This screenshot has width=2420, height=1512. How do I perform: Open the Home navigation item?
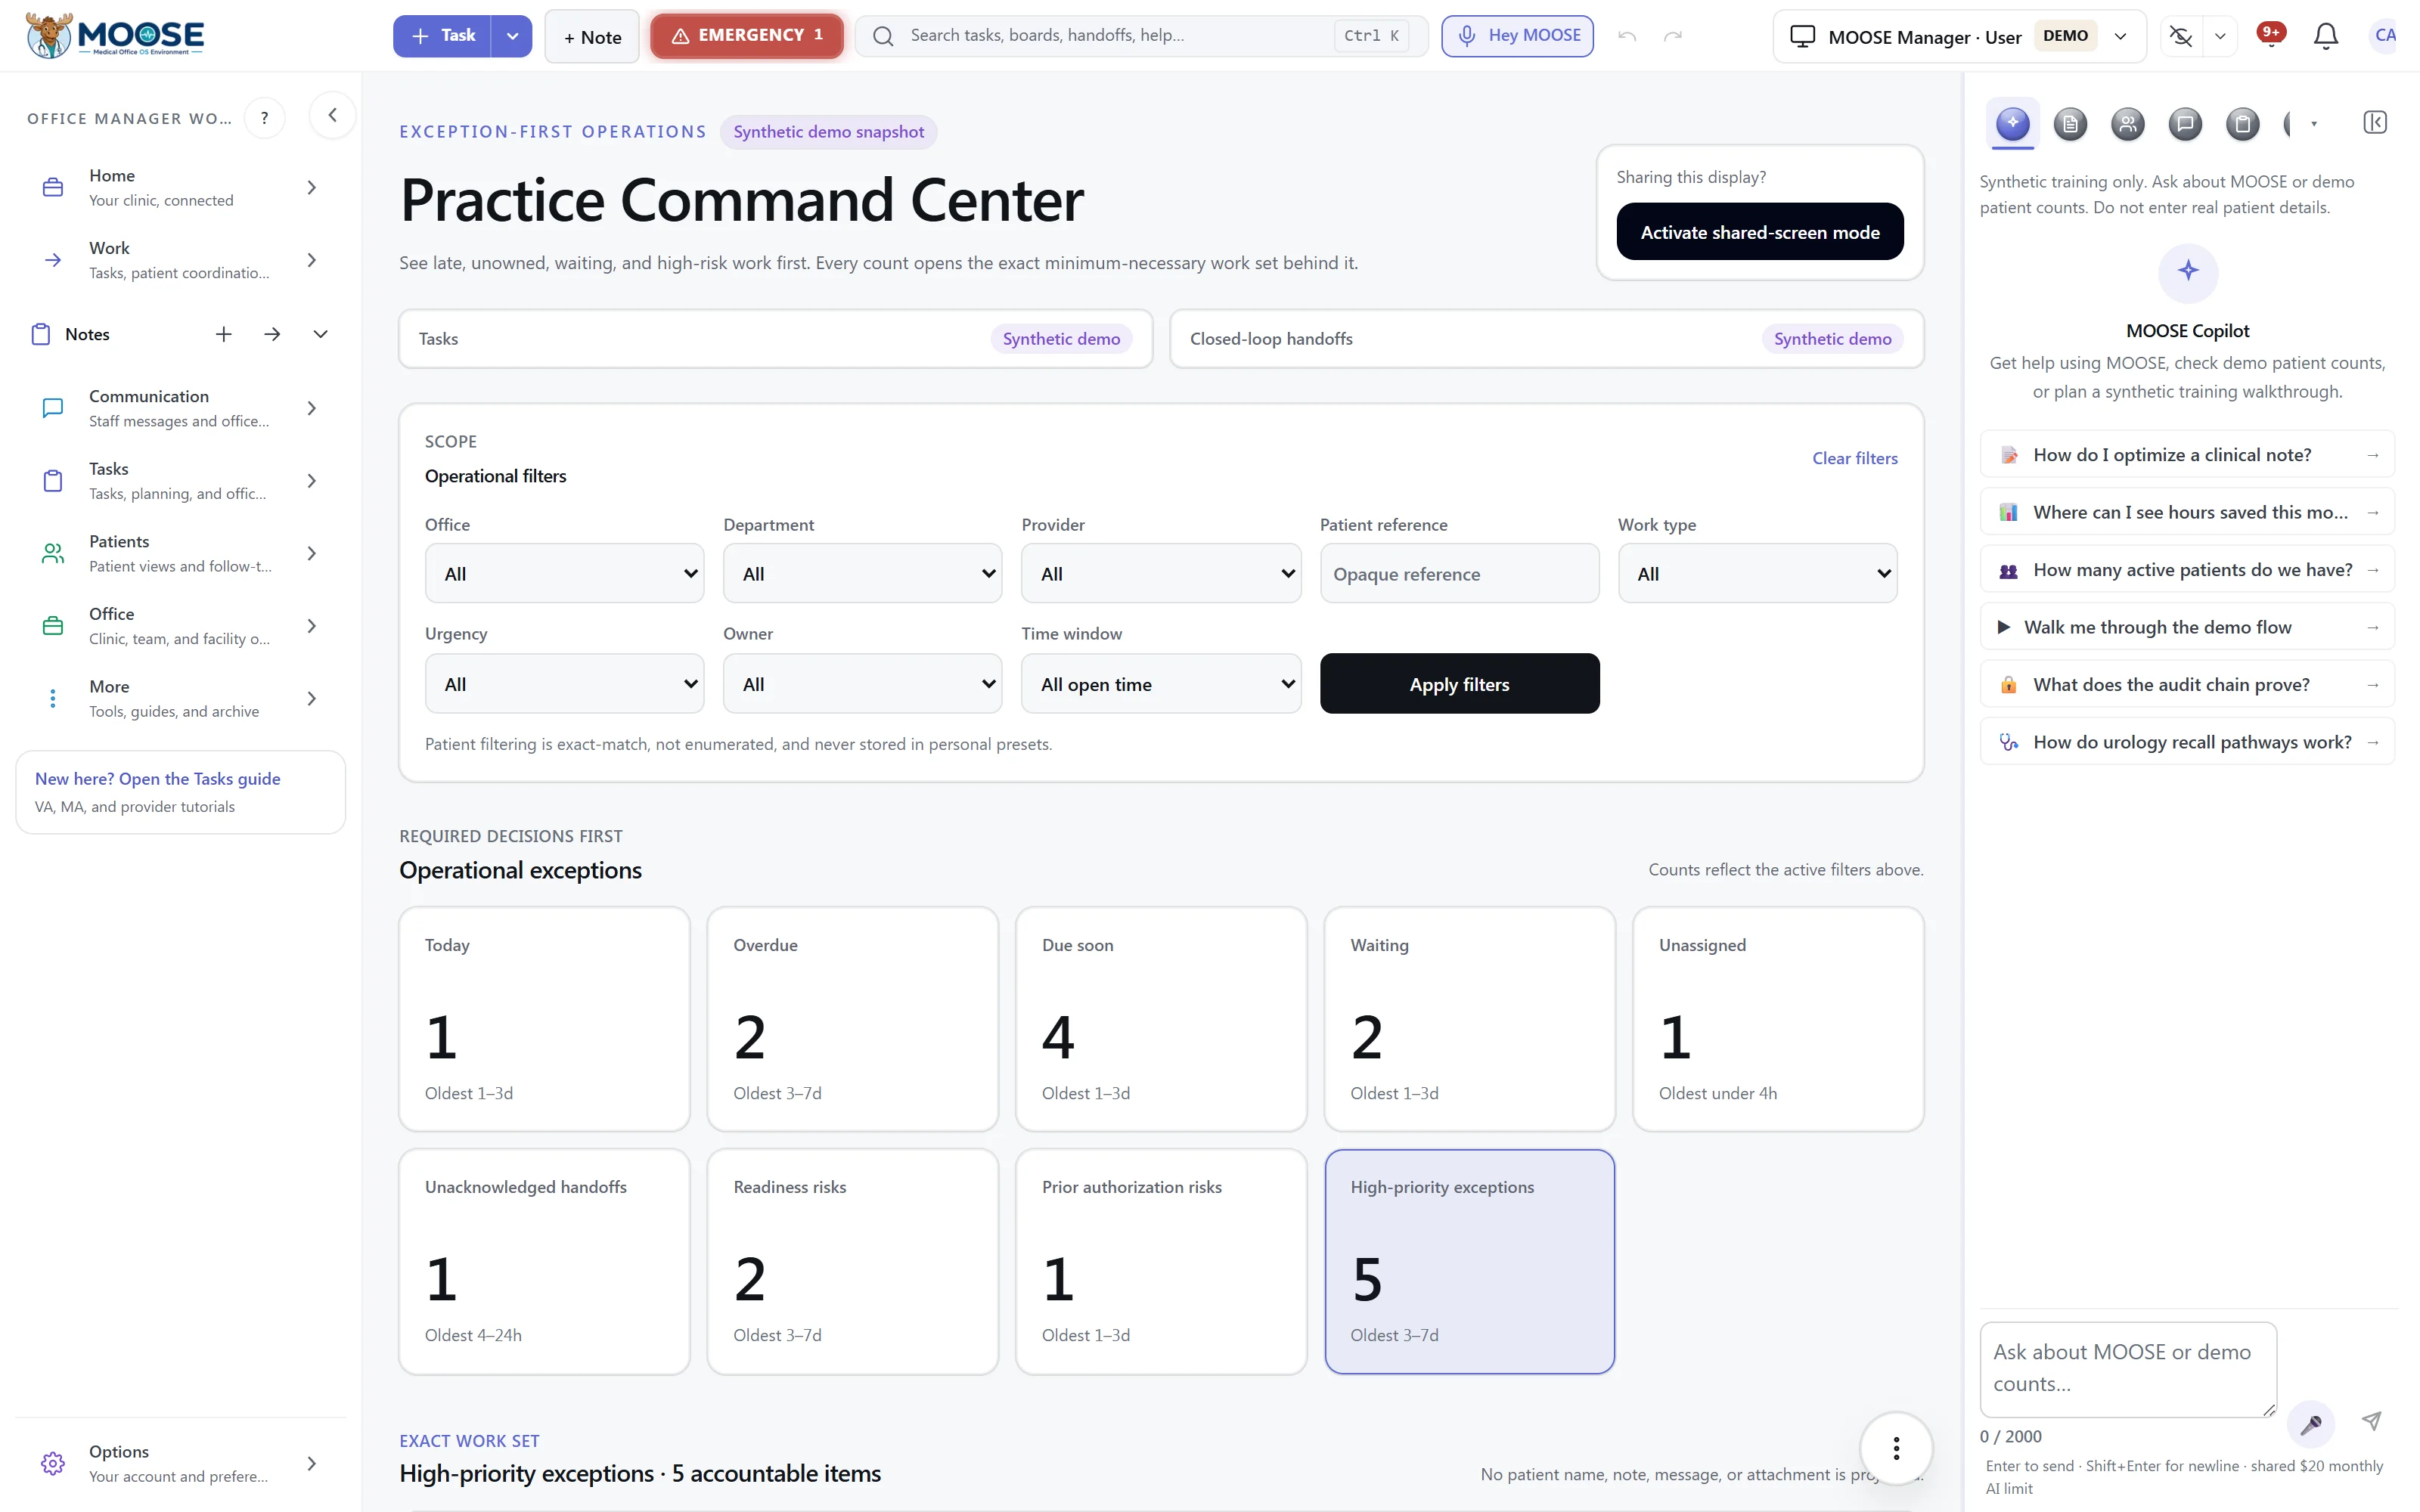tap(181, 187)
